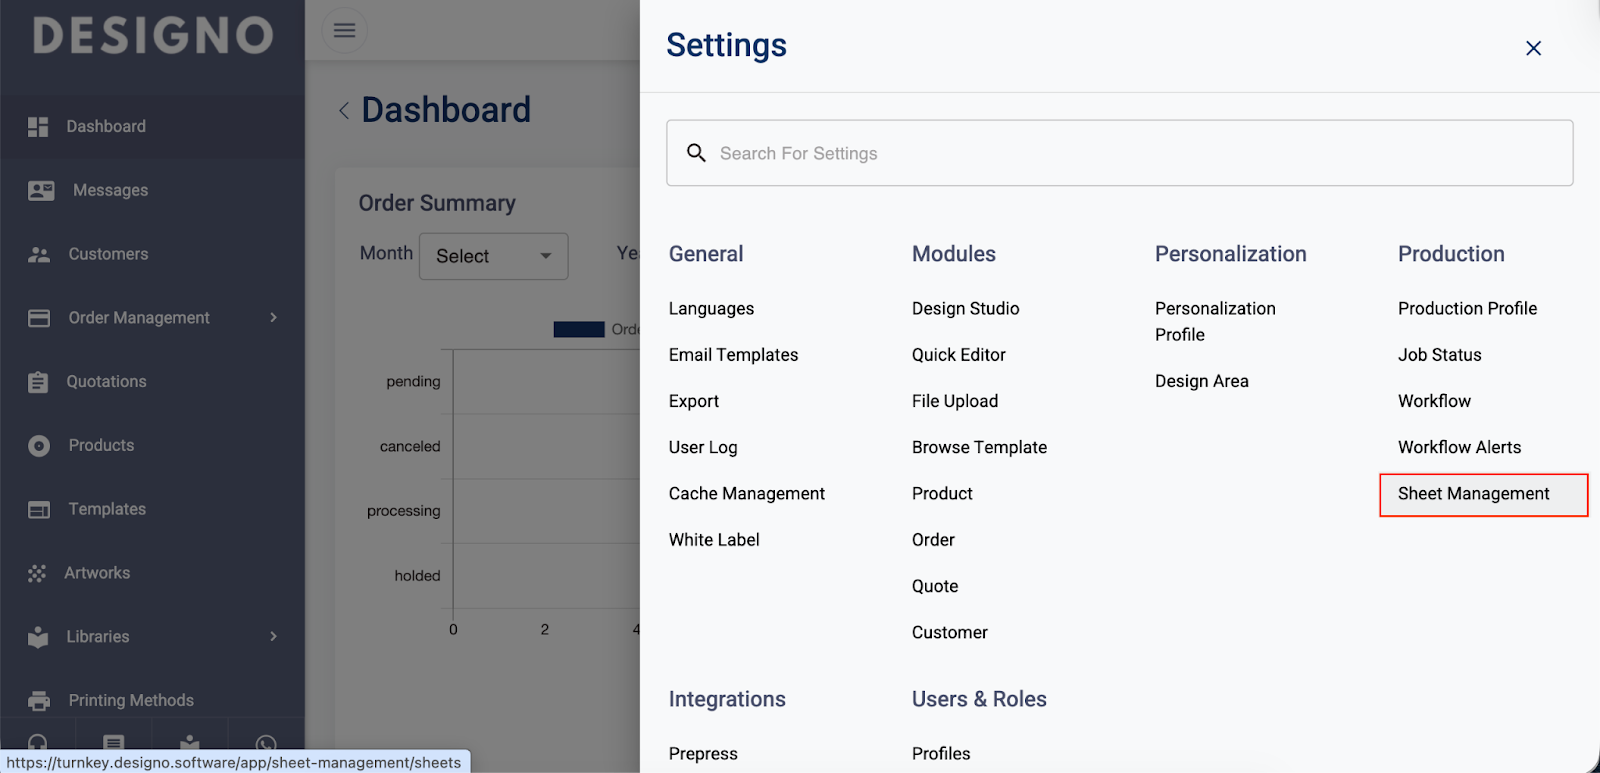
Task: Toggle the hamburger menu button
Action: [344, 31]
